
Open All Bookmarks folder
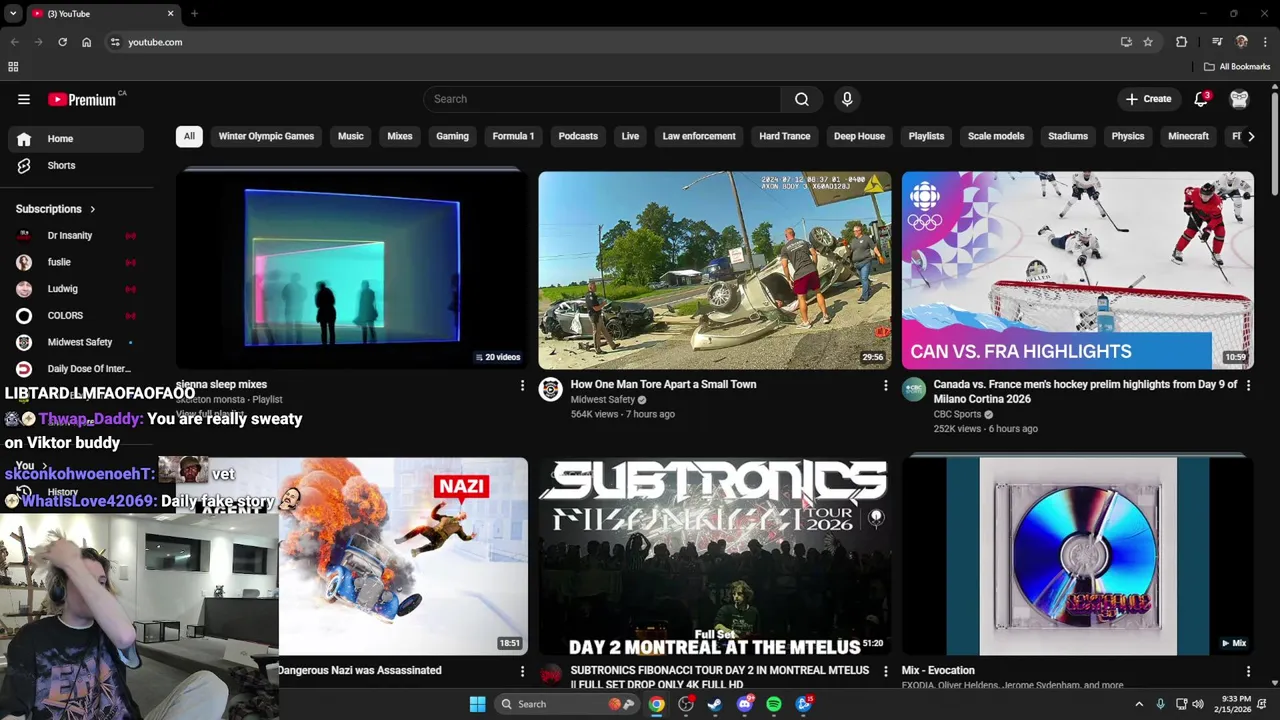click(x=1237, y=67)
